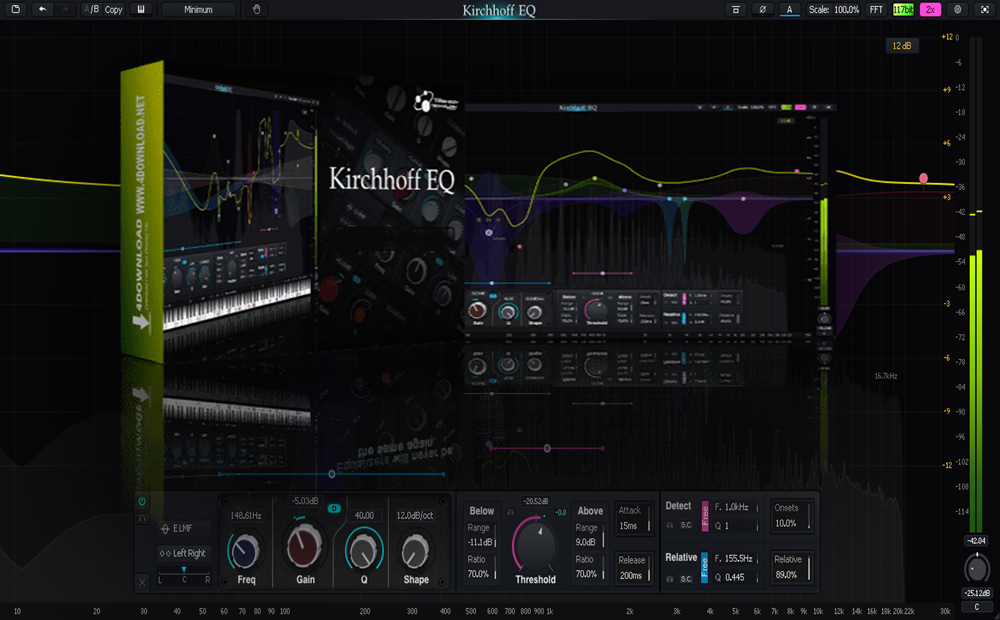Click the redo arrow button
The image size is (1000, 620).
coord(65,10)
